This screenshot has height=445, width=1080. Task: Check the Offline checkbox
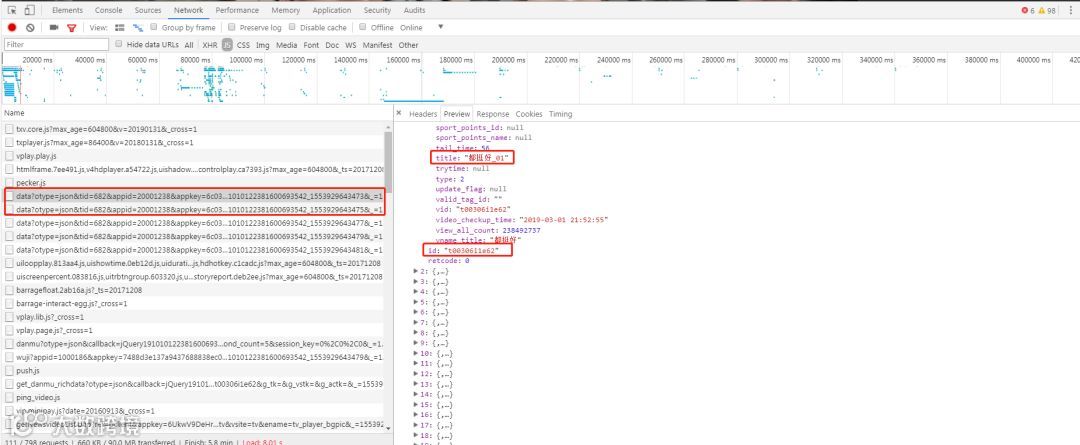tap(363, 27)
